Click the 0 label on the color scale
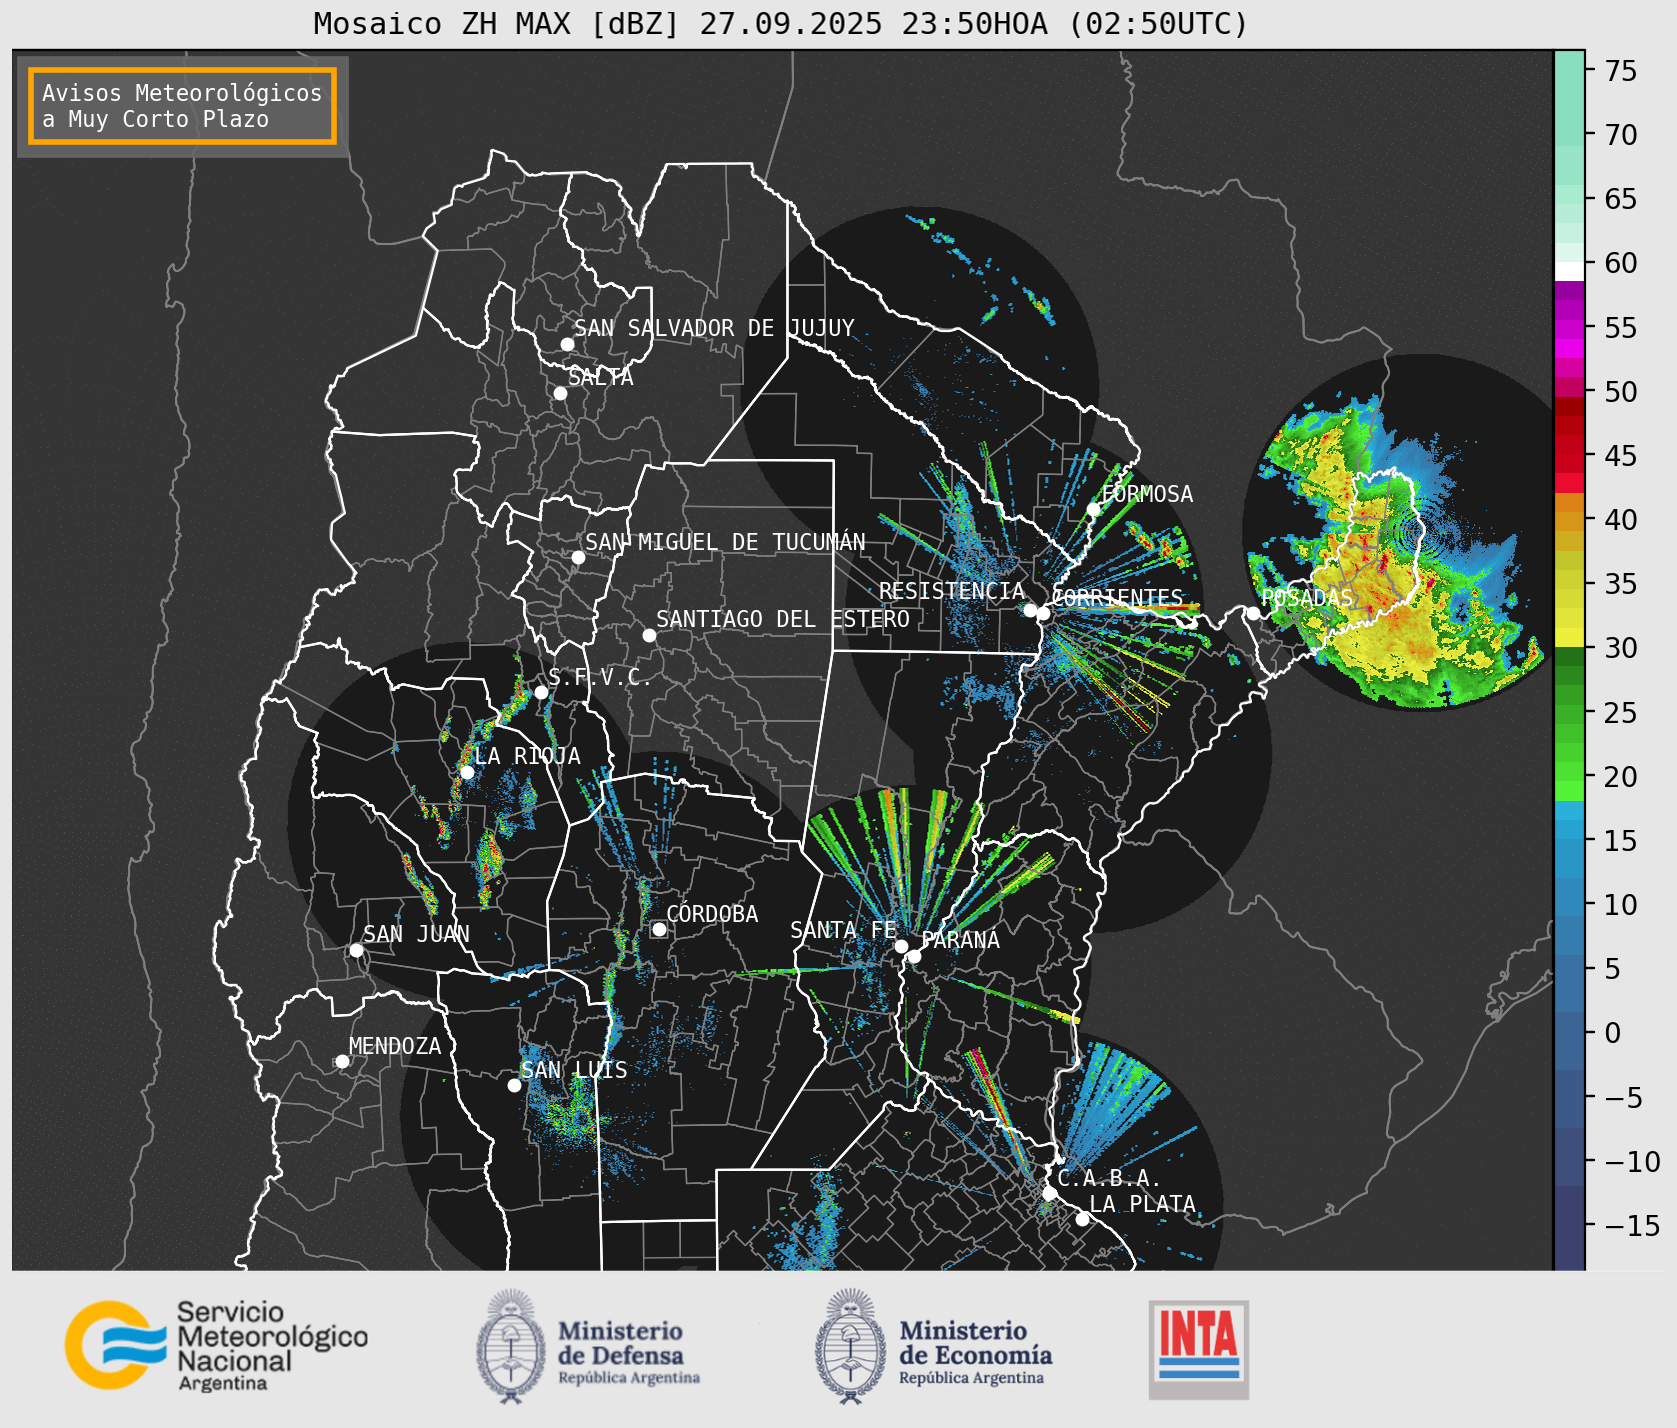 (x=1612, y=1033)
